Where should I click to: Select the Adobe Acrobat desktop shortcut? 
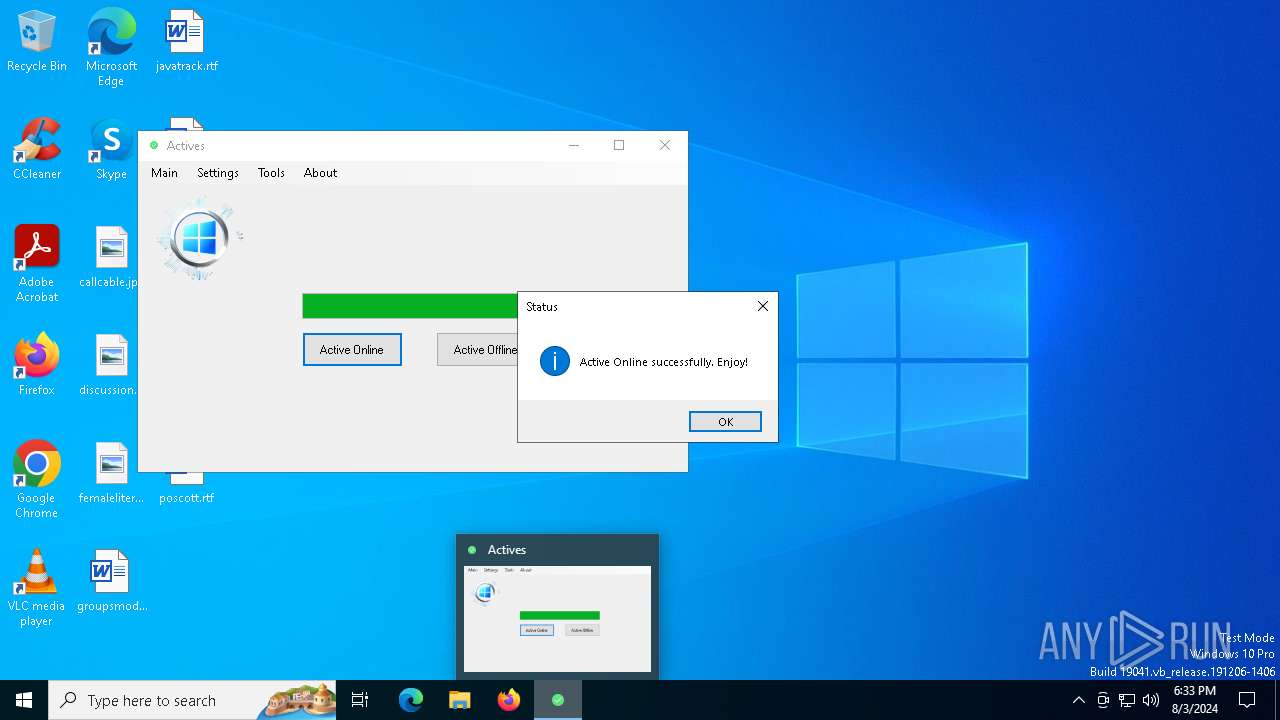(x=37, y=264)
